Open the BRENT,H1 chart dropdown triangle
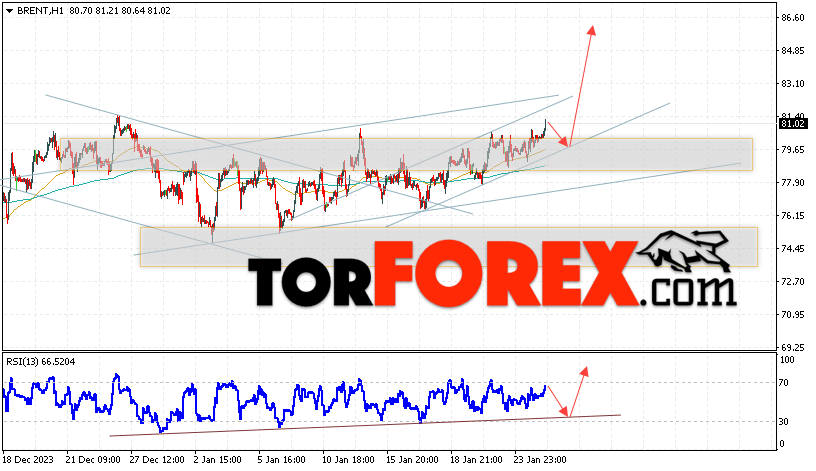816x471 pixels. (9, 11)
